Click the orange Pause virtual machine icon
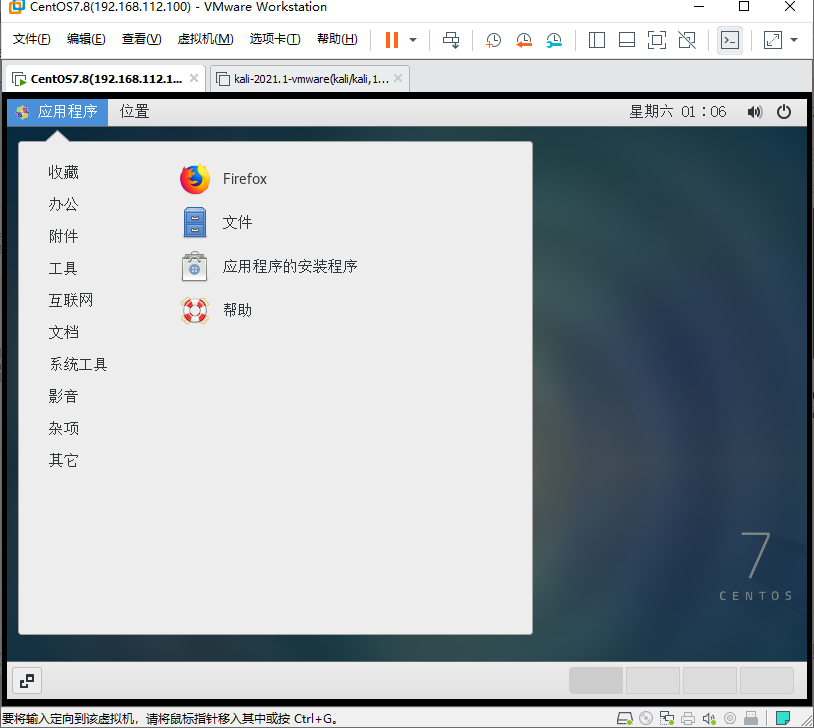The height and width of the screenshot is (728, 814). [x=392, y=40]
